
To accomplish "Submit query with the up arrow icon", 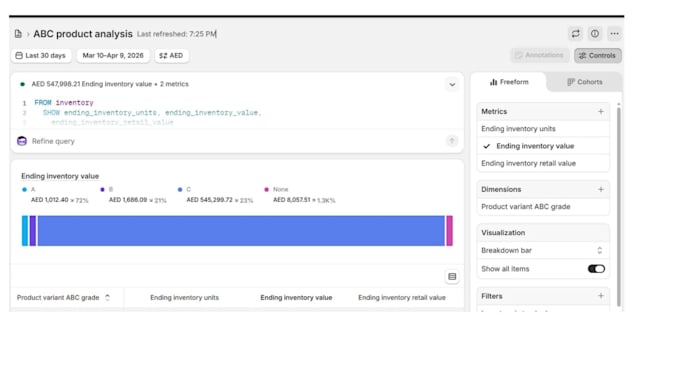I will click(451, 141).
